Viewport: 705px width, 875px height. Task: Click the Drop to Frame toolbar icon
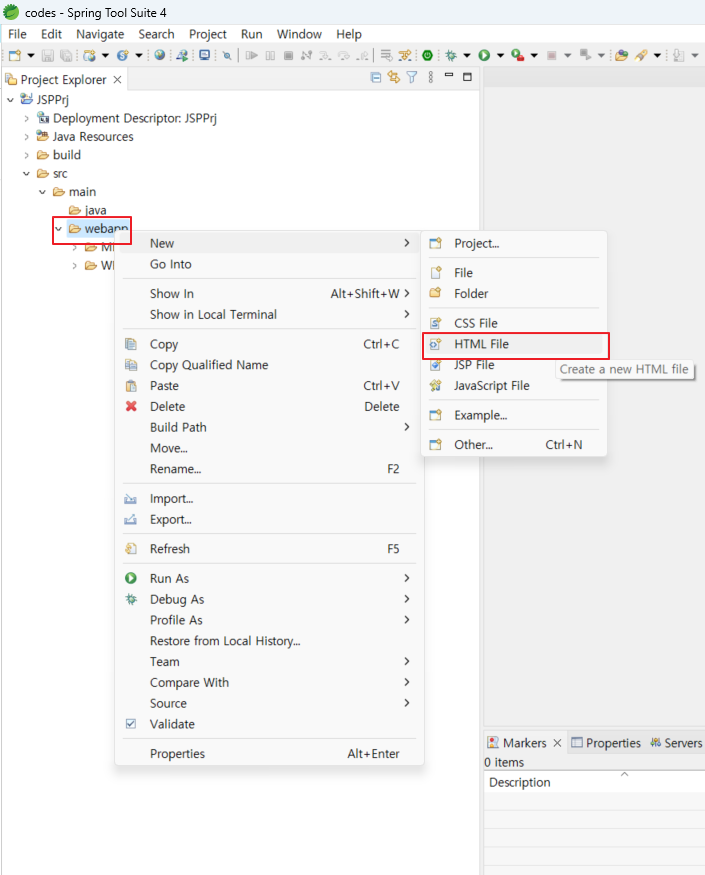click(x=386, y=55)
